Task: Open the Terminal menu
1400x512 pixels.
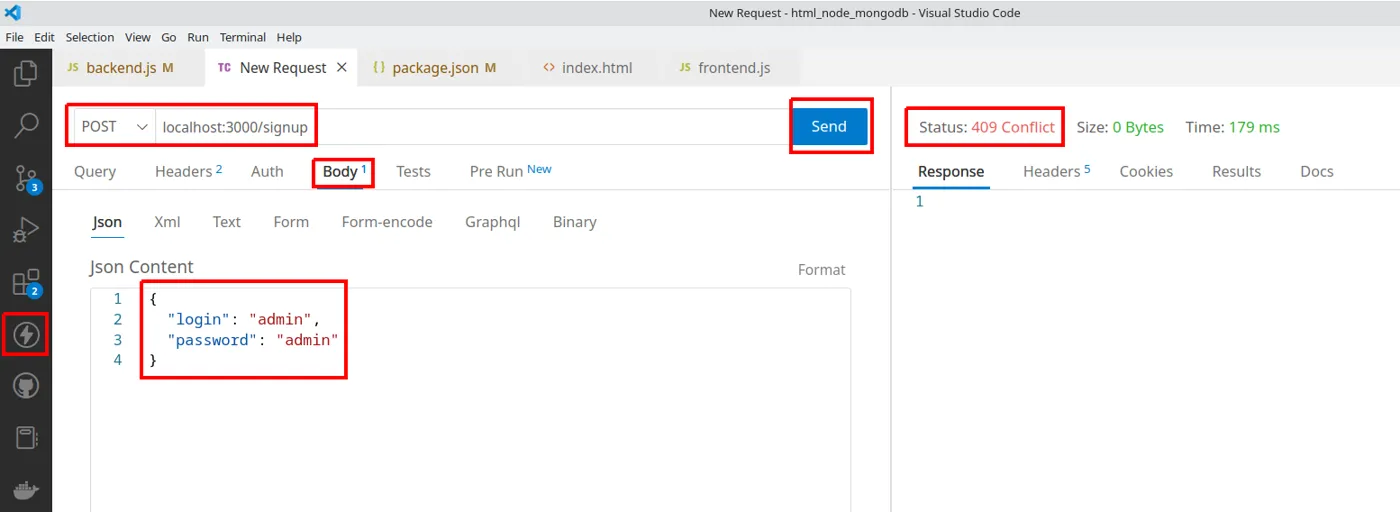Action: point(243,37)
